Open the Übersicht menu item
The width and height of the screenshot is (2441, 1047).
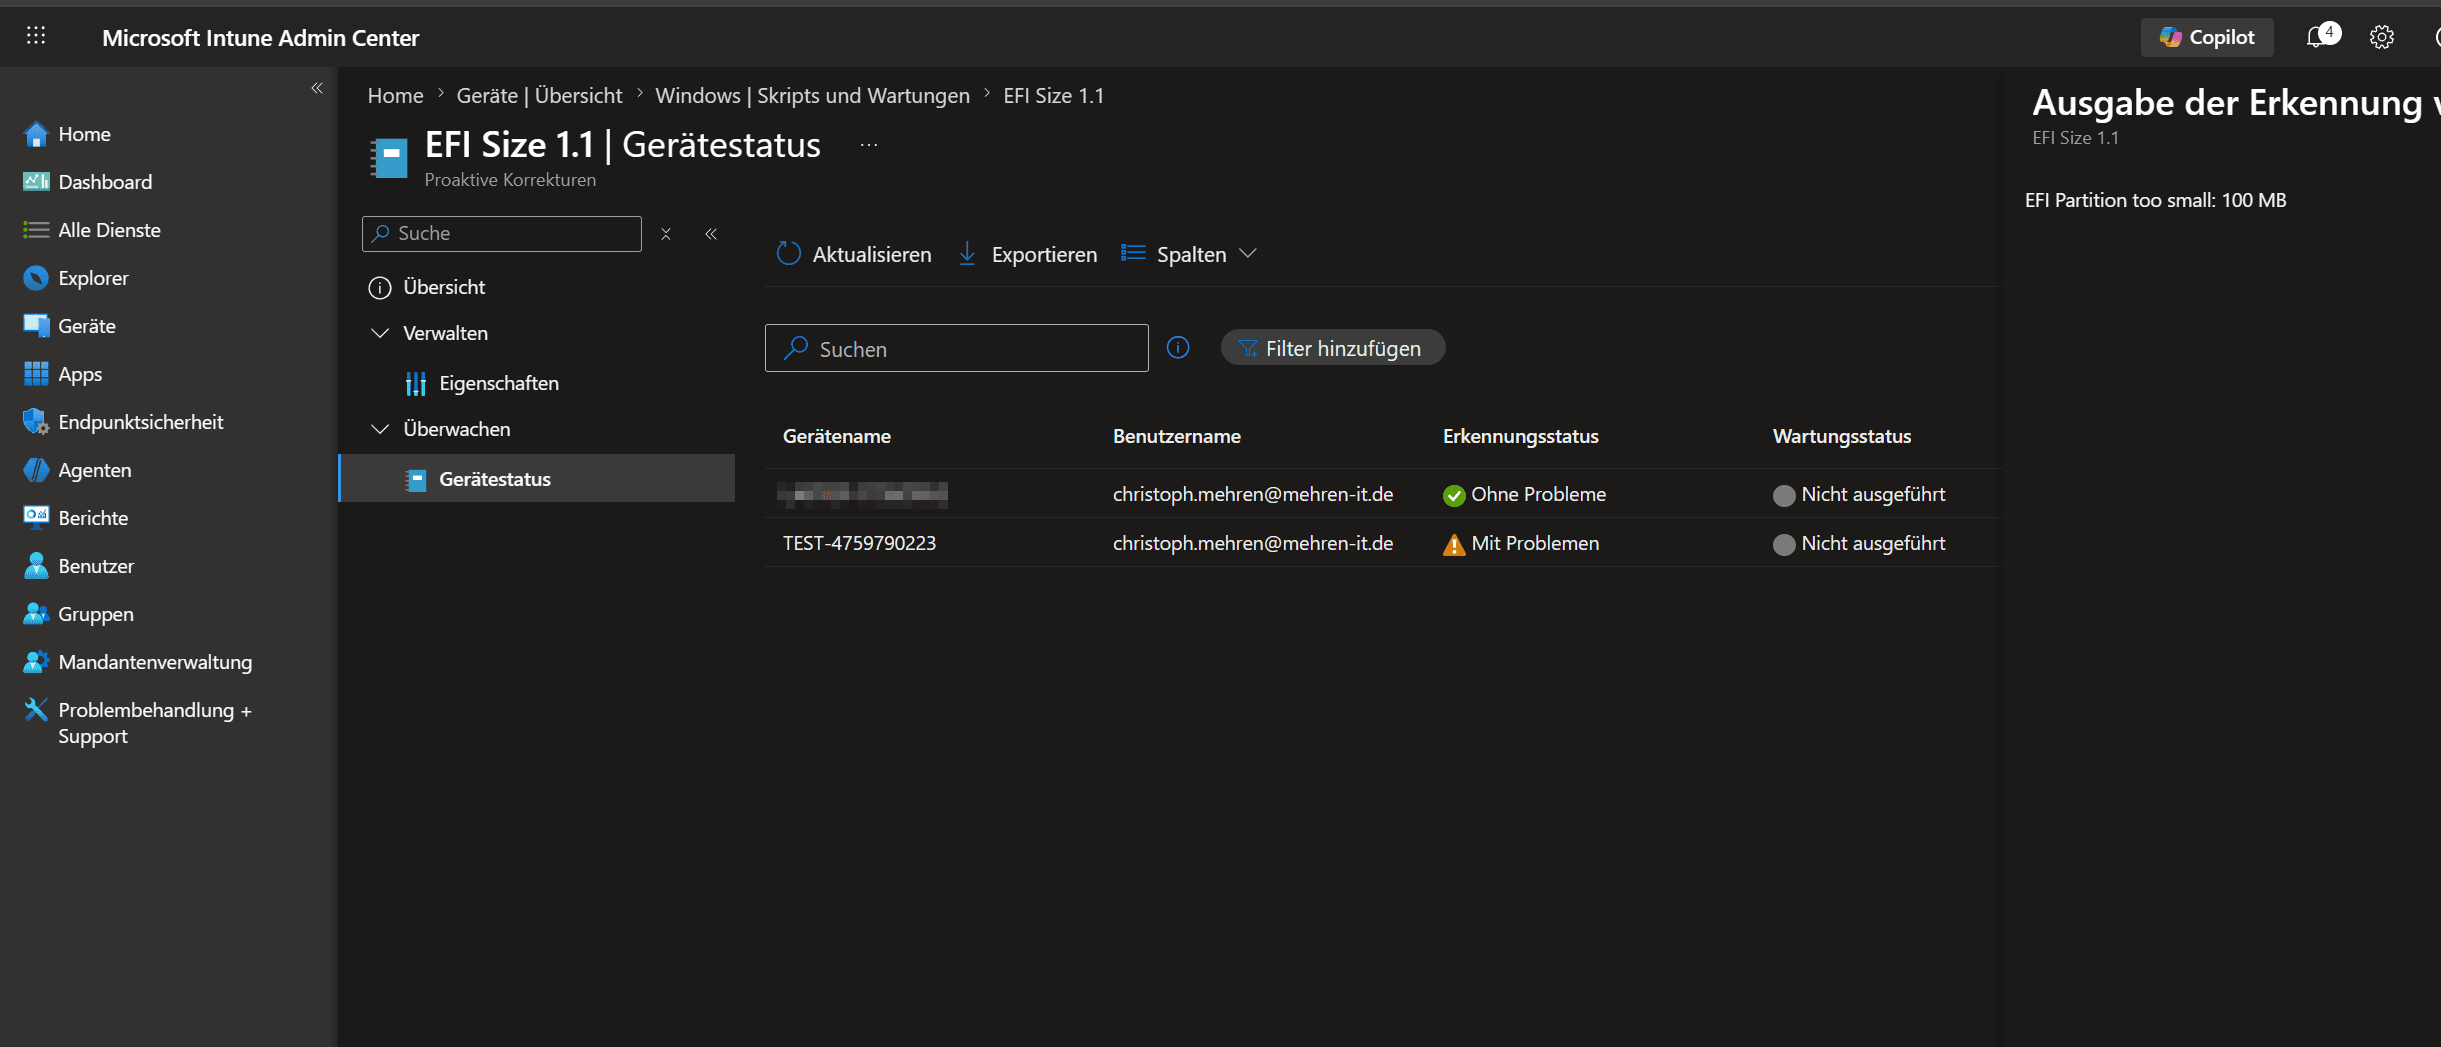tap(444, 287)
